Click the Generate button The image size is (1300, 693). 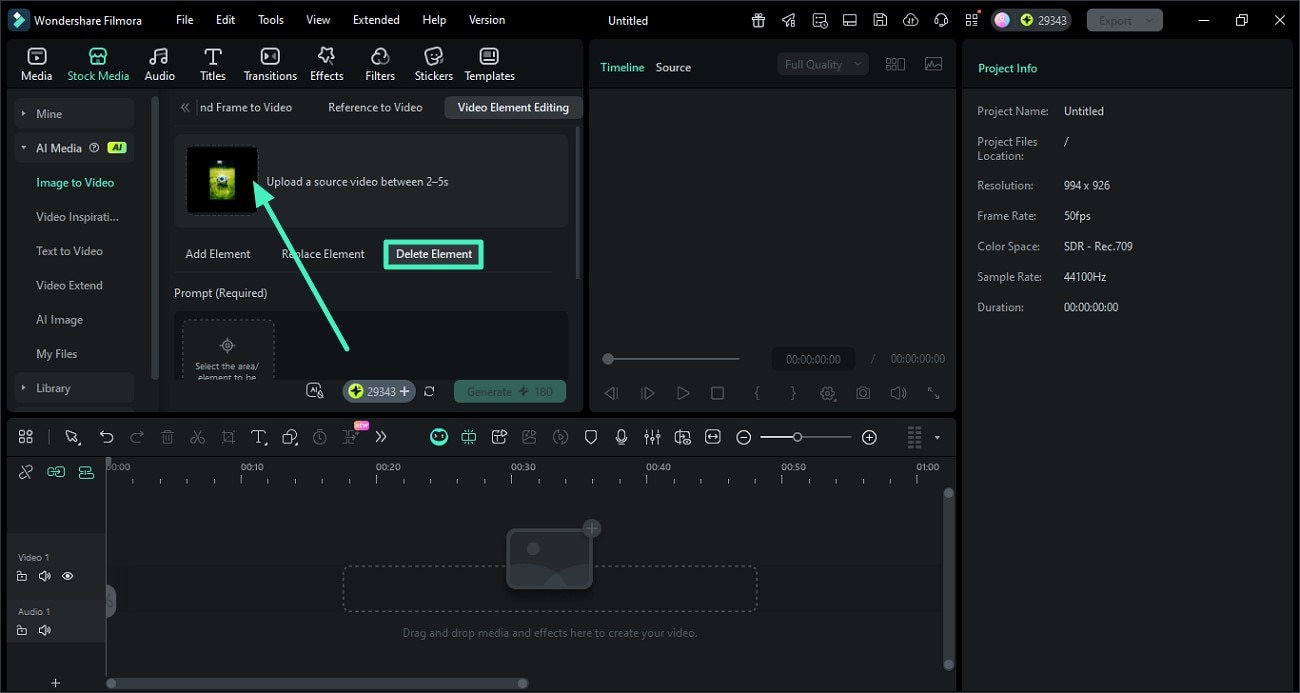point(510,392)
